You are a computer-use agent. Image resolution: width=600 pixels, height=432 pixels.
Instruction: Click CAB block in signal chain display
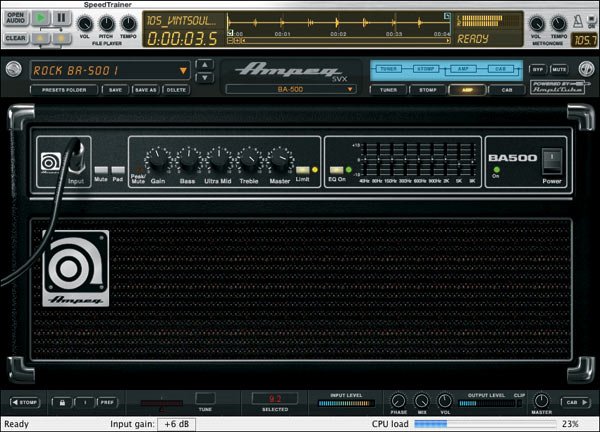(x=501, y=69)
